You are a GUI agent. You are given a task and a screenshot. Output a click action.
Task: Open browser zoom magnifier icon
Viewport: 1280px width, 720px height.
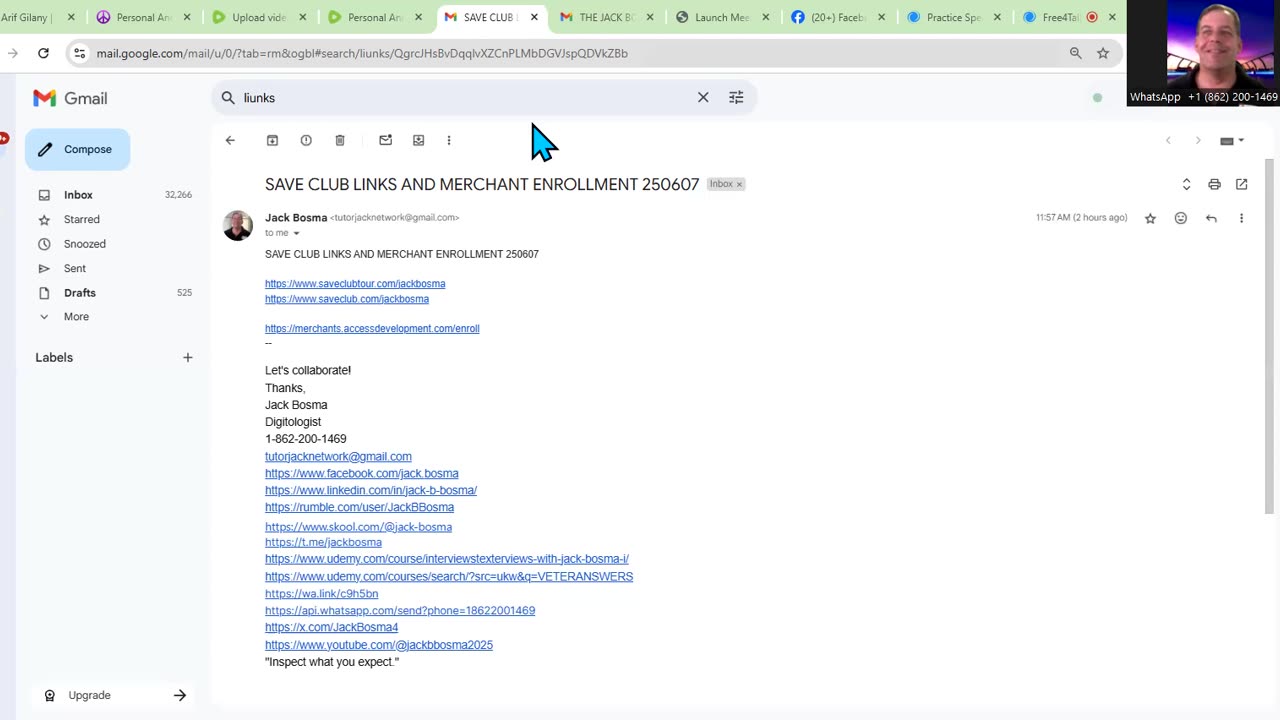(x=1076, y=53)
